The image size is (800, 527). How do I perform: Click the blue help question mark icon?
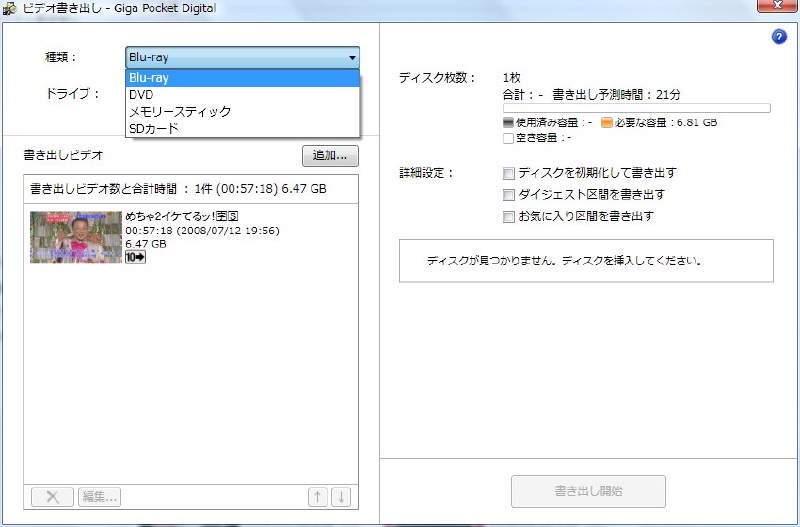pyautogui.click(x=779, y=37)
